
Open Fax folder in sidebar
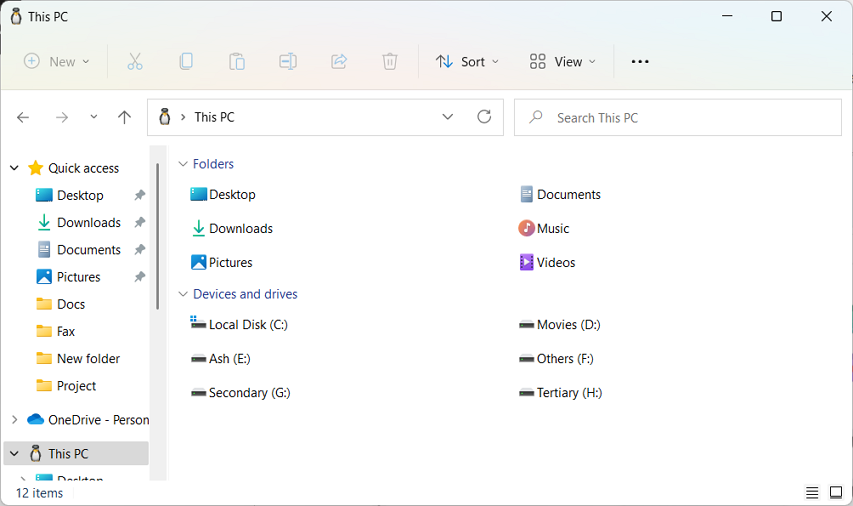[66, 331]
